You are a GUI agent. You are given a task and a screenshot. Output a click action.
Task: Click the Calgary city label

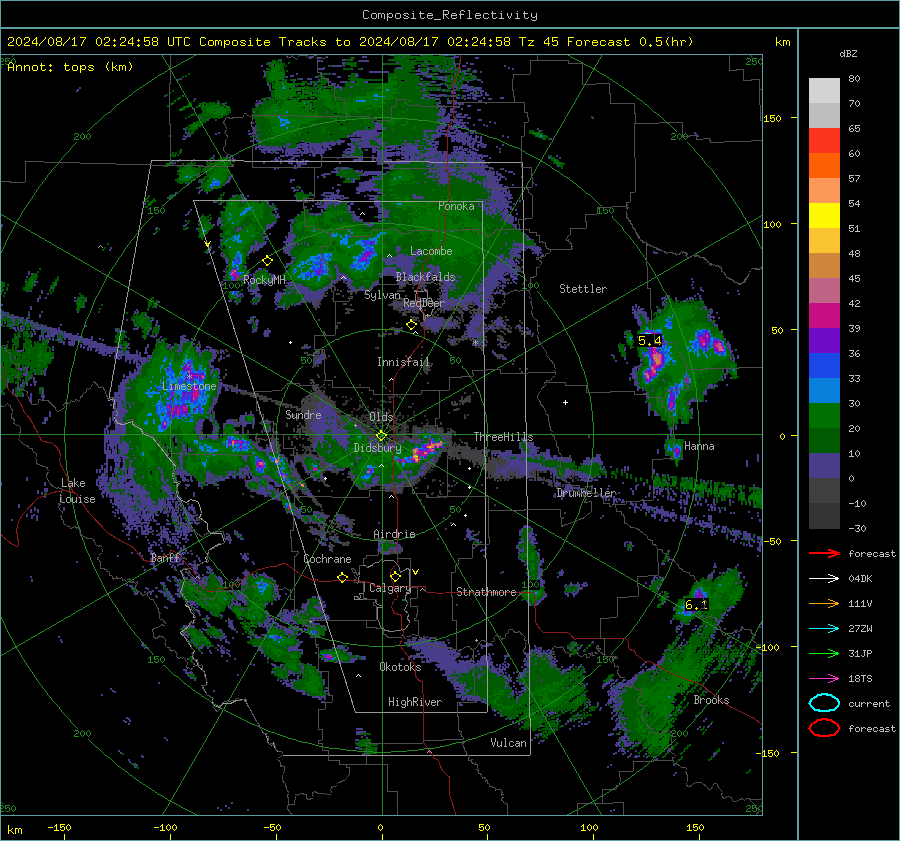click(390, 588)
